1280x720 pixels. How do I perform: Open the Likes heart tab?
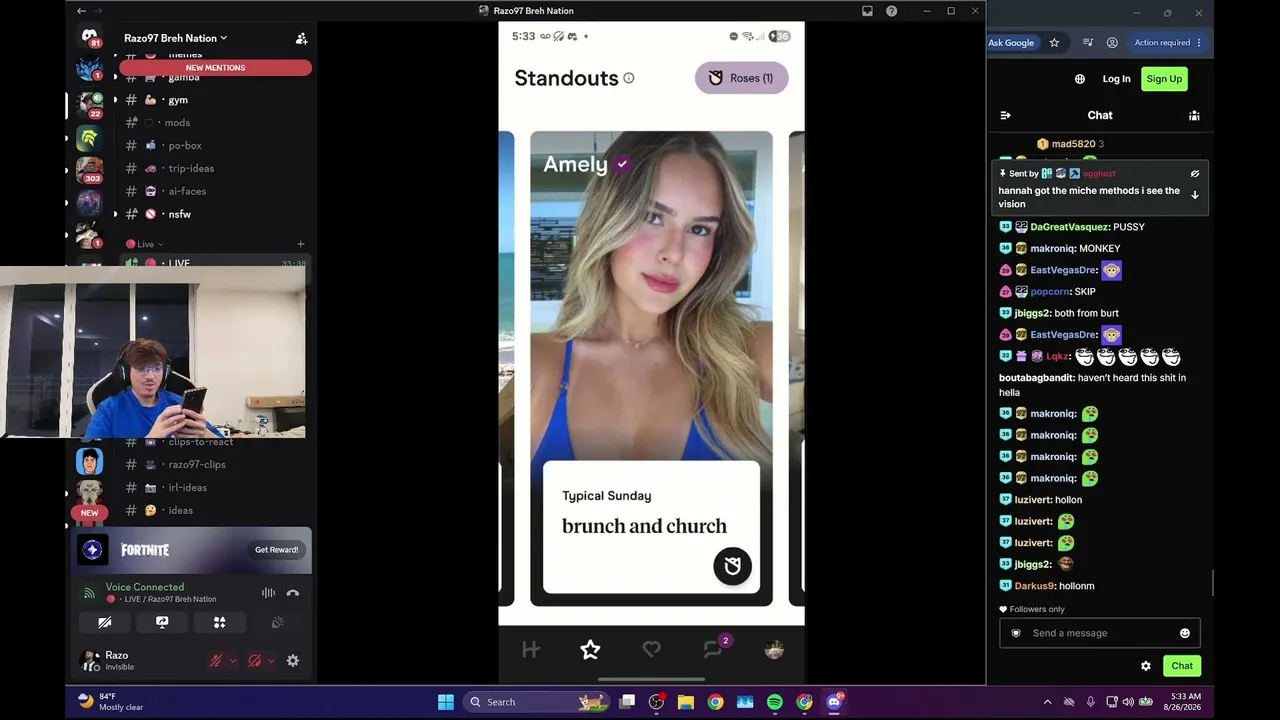652,650
